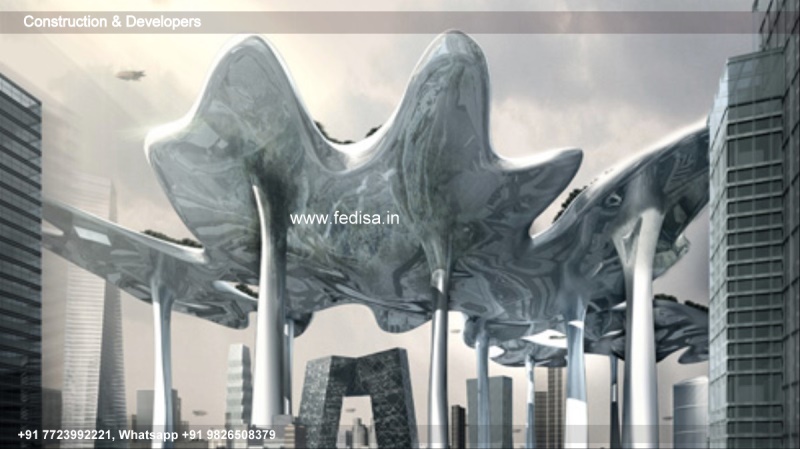Click the airship in the upper-left sky
This screenshot has width=800, height=449.
pyautogui.click(x=129, y=75)
